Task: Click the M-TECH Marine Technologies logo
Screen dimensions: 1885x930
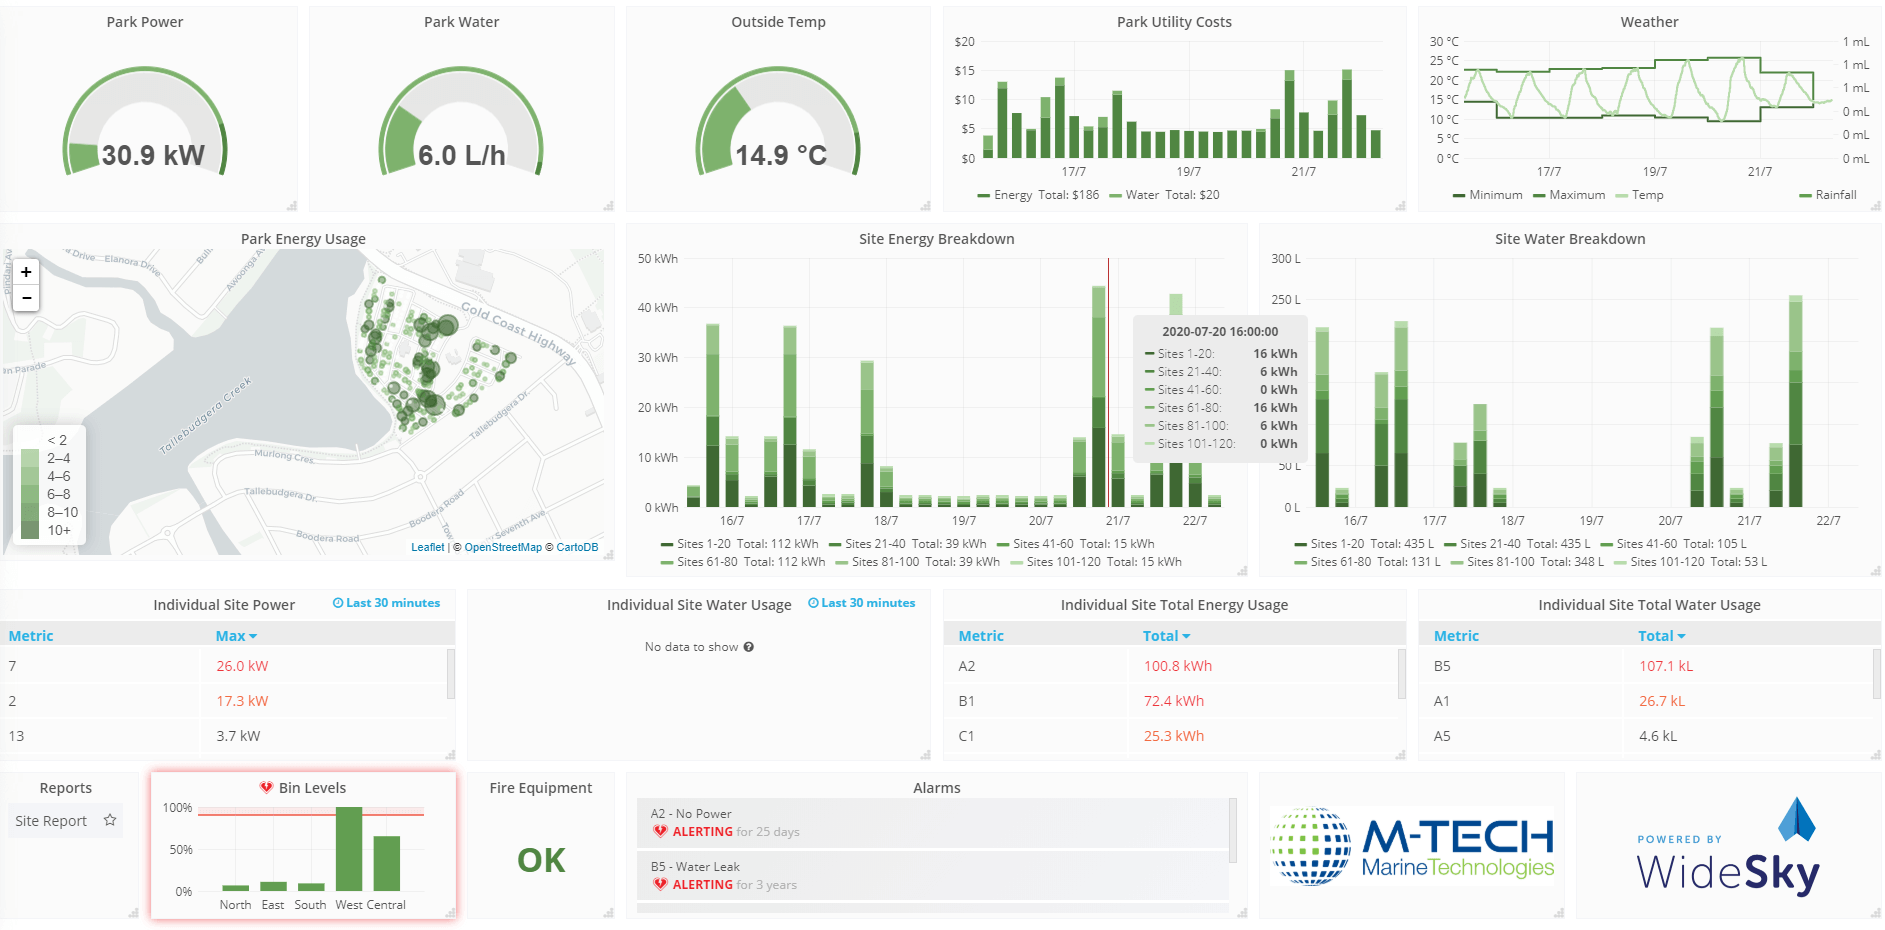Action: (1412, 846)
